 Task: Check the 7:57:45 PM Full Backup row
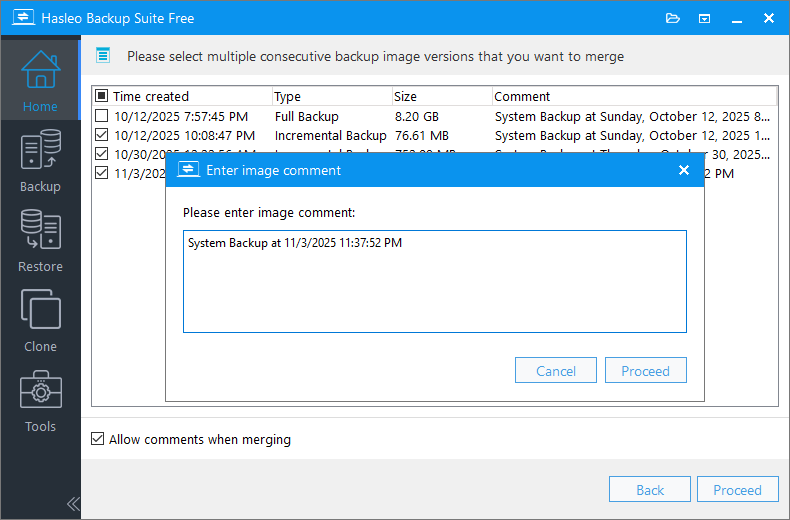[x=101, y=116]
